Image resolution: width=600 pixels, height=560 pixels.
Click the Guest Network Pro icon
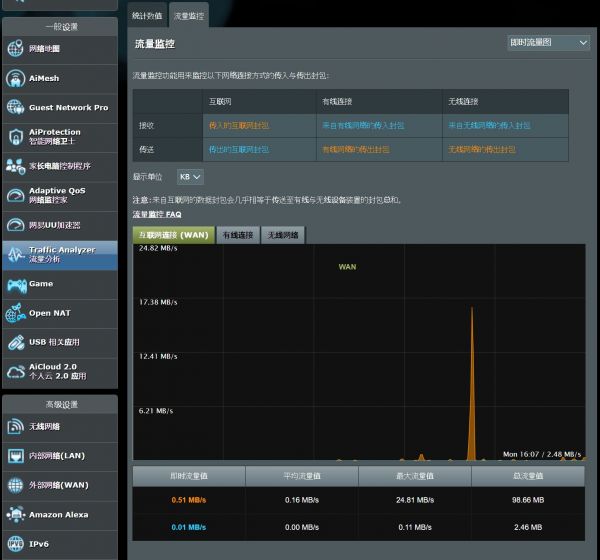(x=15, y=107)
